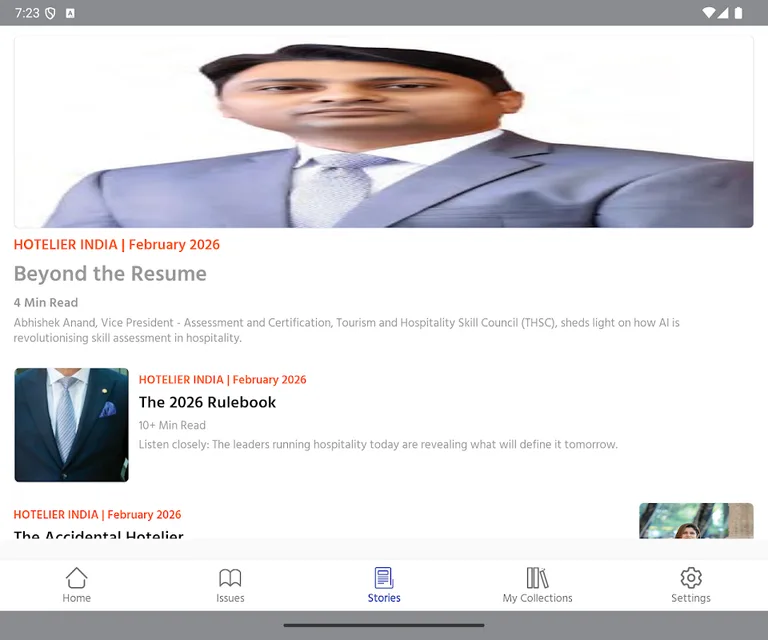Tap the shield icon in status bar
Image resolution: width=768 pixels, height=640 pixels.
click(x=50, y=13)
